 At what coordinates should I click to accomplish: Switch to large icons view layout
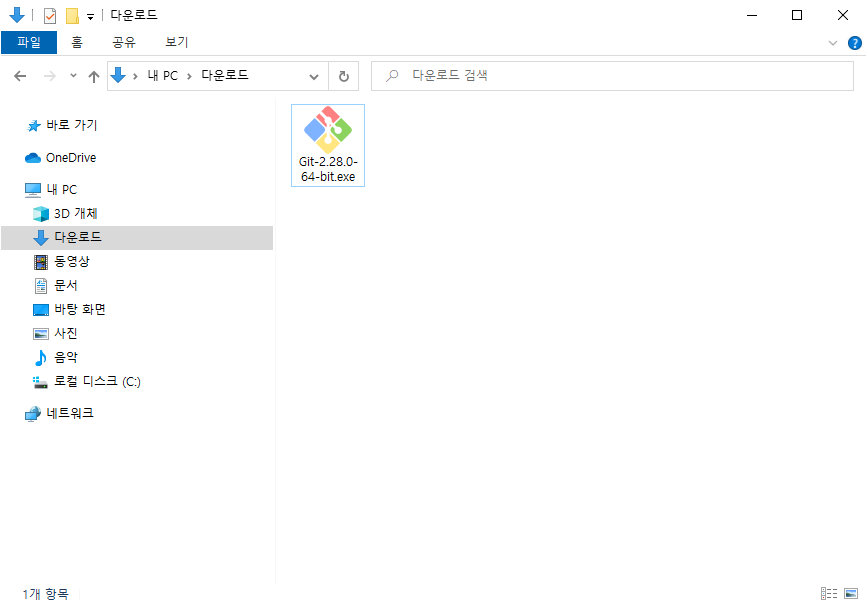point(851,594)
